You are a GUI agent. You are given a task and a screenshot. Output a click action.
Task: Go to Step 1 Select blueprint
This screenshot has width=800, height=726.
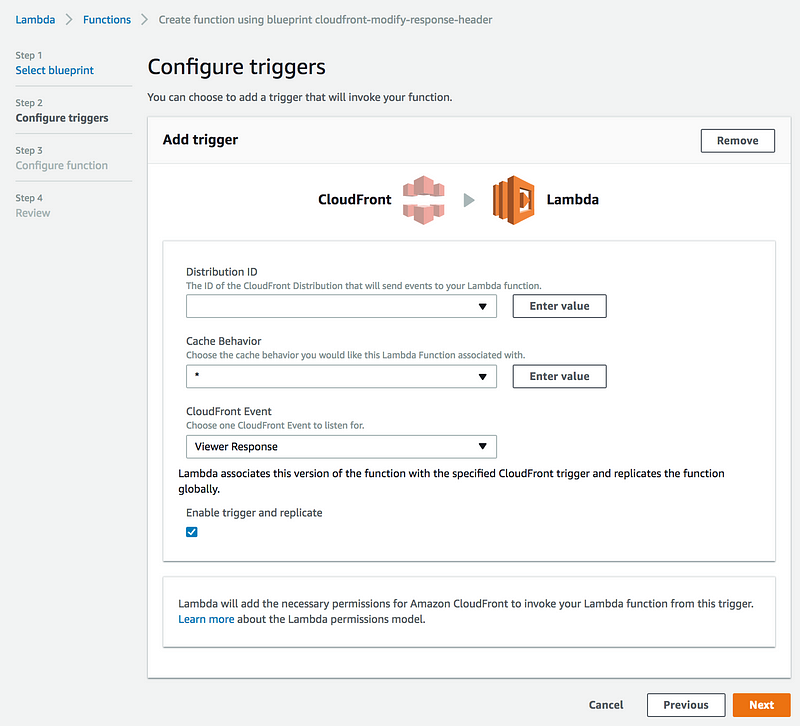click(x=55, y=70)
